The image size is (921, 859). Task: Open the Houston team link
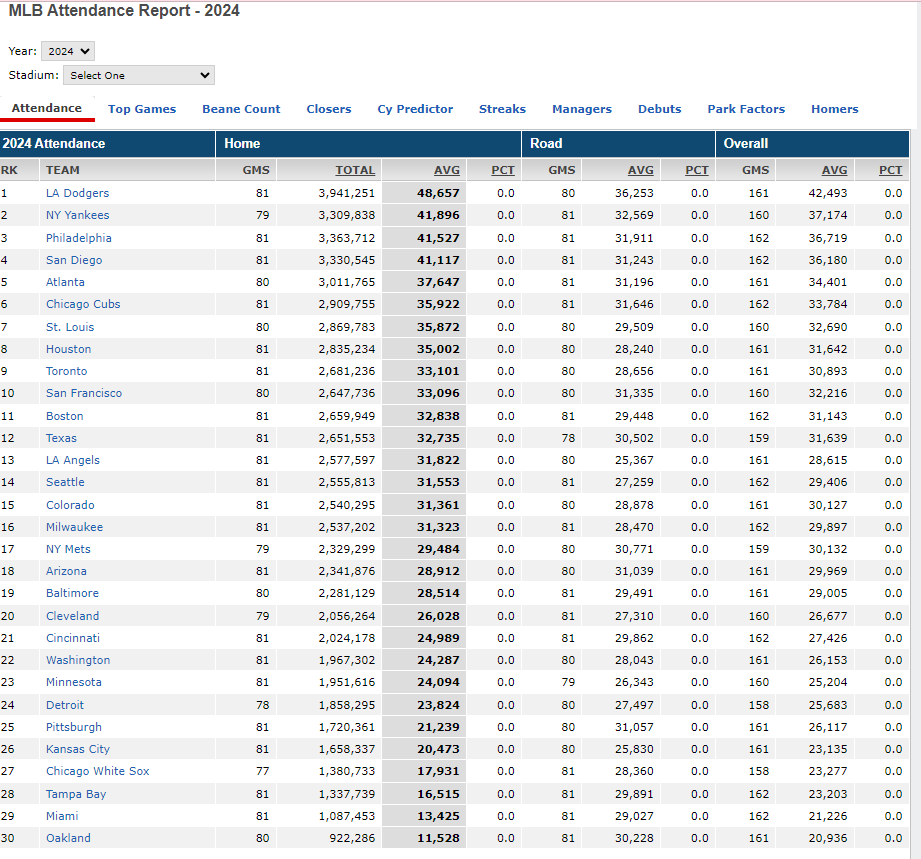69,349
